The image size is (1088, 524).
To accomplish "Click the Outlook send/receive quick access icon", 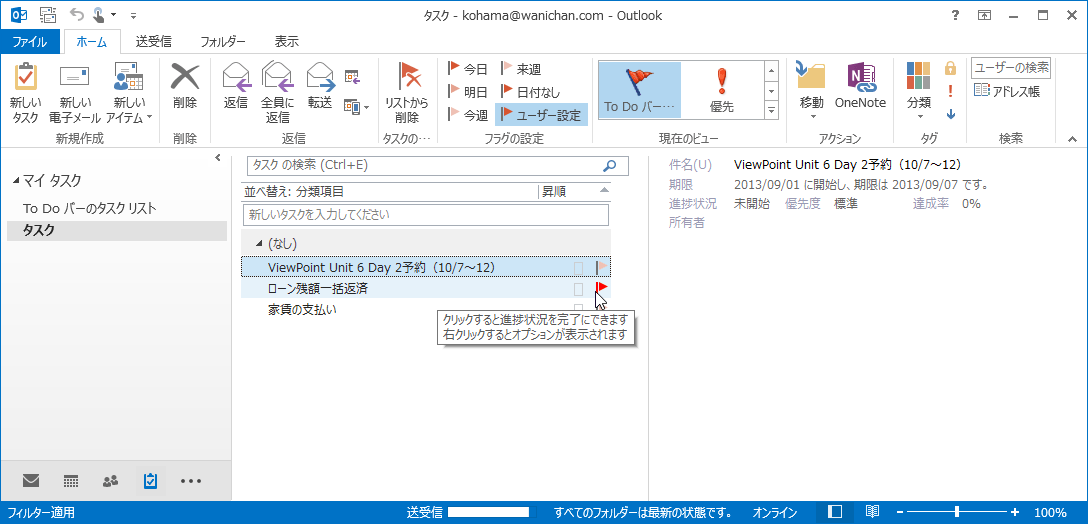I will point(48,15).
